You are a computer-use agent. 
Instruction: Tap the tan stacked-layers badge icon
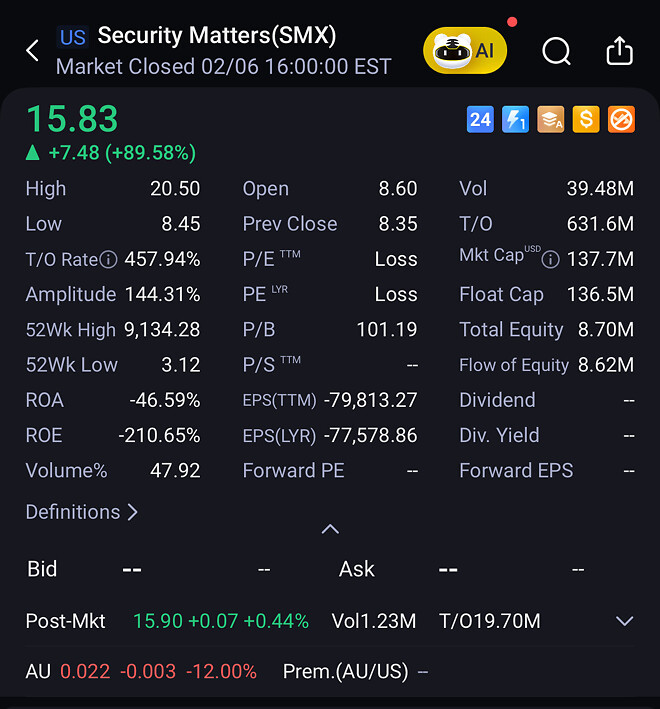[550, 120]
